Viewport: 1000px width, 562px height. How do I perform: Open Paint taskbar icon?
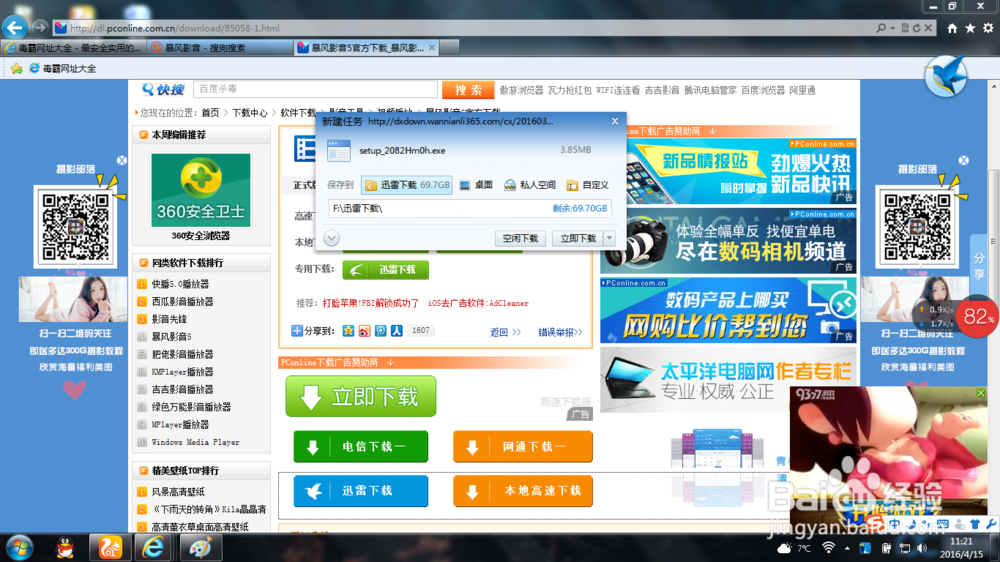click(x=200, y=548)
